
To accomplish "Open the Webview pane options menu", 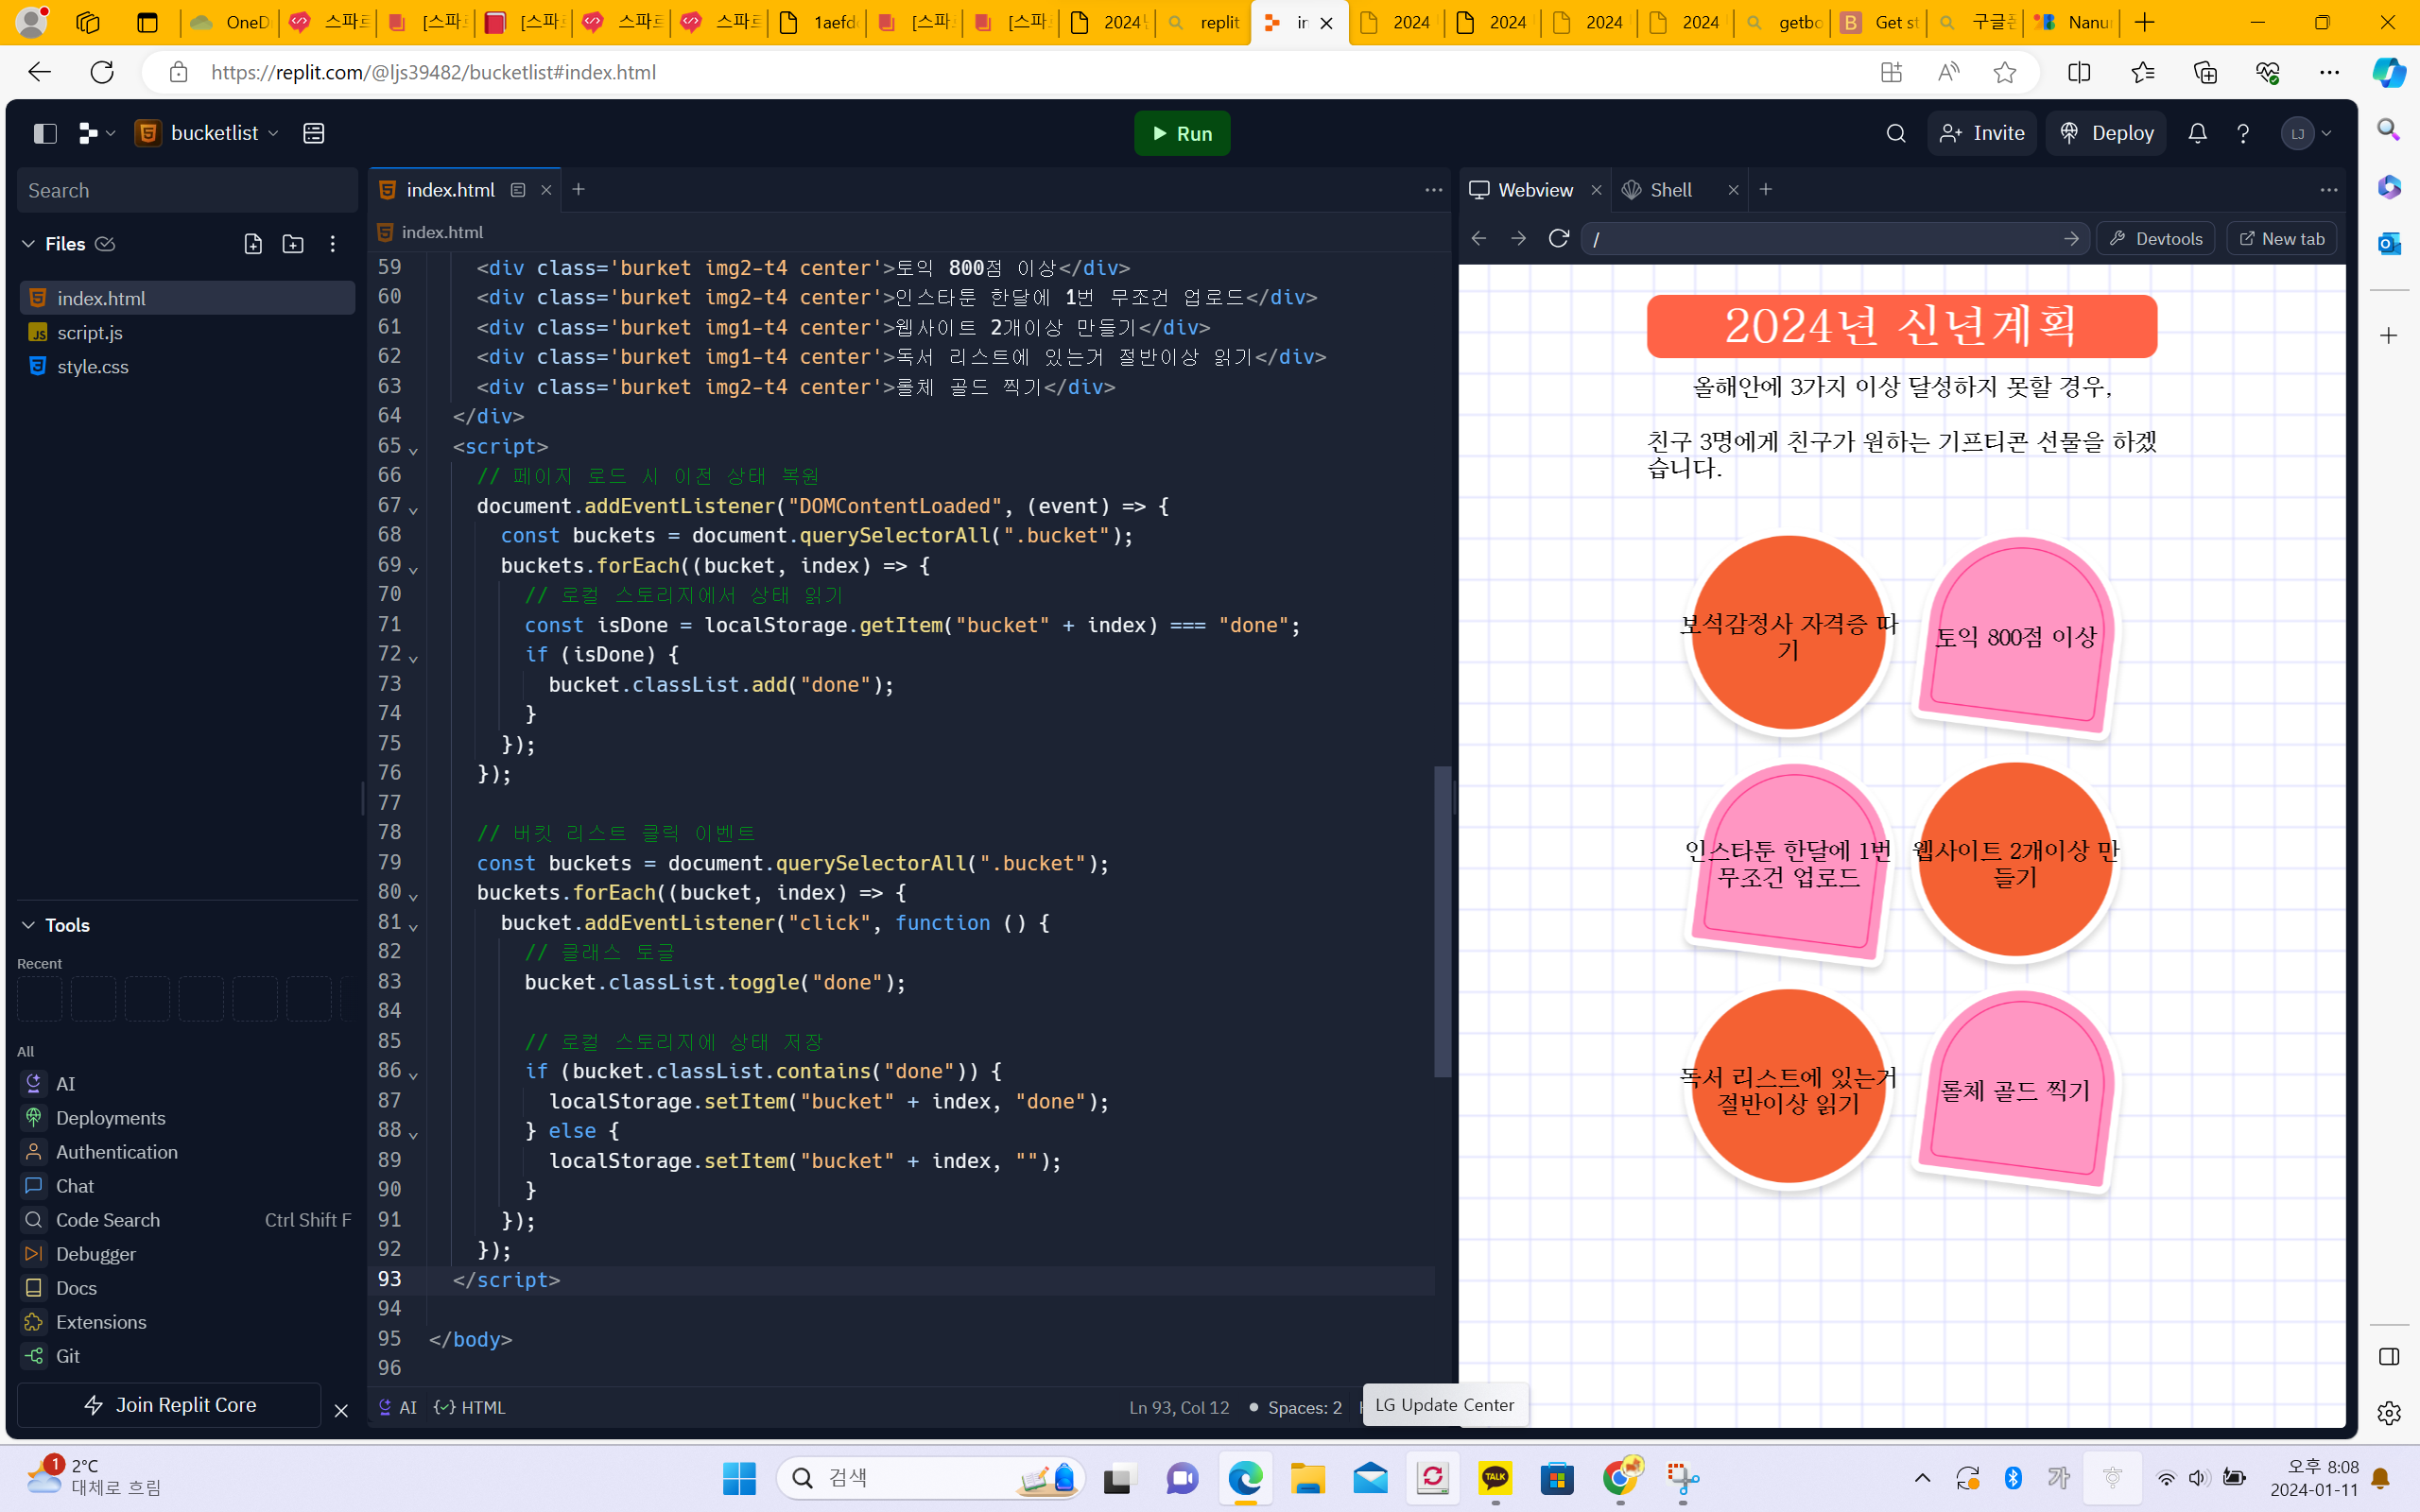I will [2329, 190].
